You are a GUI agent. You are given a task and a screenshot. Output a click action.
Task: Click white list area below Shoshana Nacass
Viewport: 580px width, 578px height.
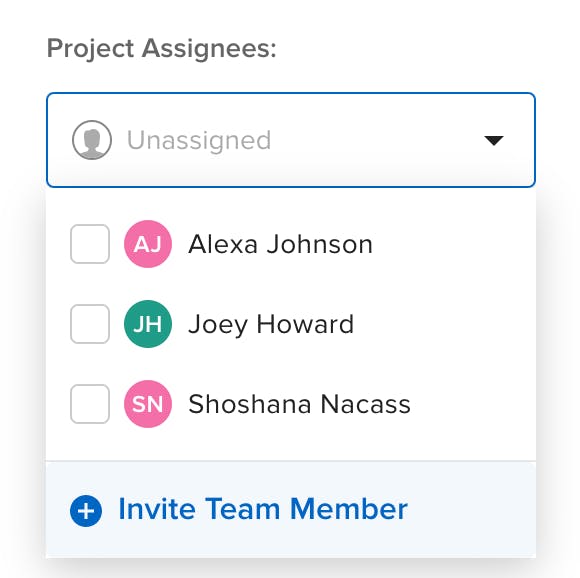click(291, 445)
